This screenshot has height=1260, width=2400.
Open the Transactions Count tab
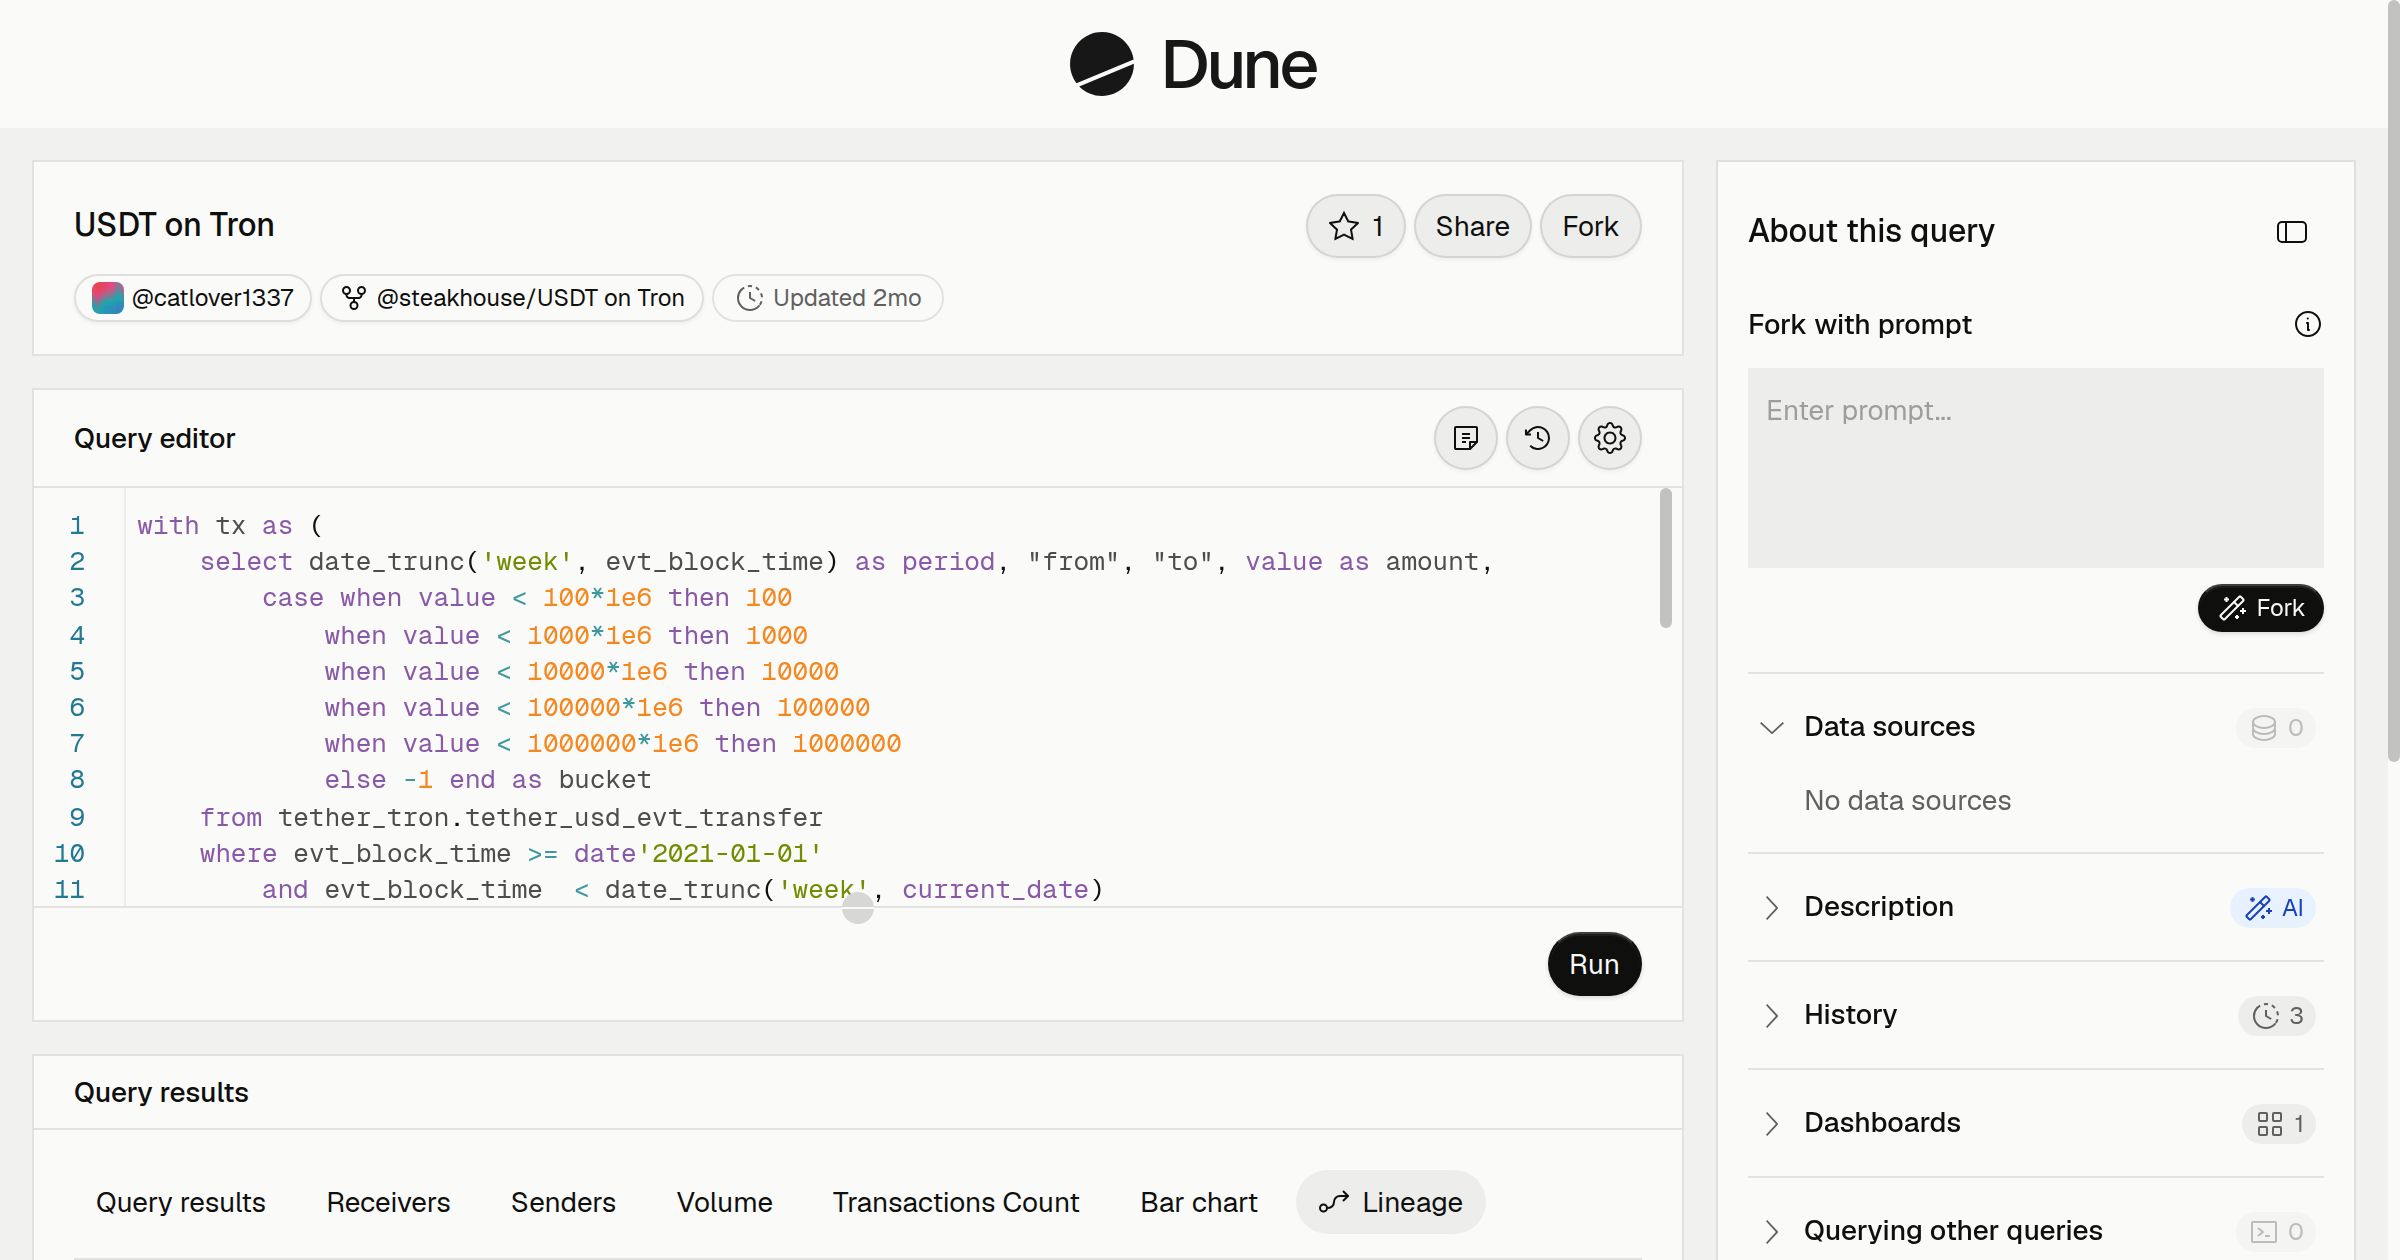[x=956, y=1202]
